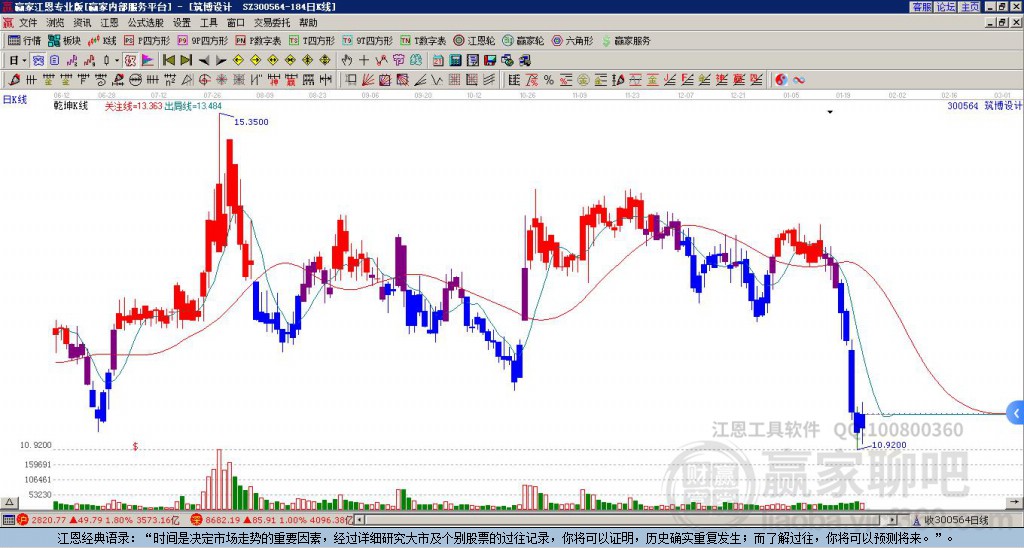Select the zigzag V-shape line tool
This screenshot has width=1024, height=548.
pos(437,80)
